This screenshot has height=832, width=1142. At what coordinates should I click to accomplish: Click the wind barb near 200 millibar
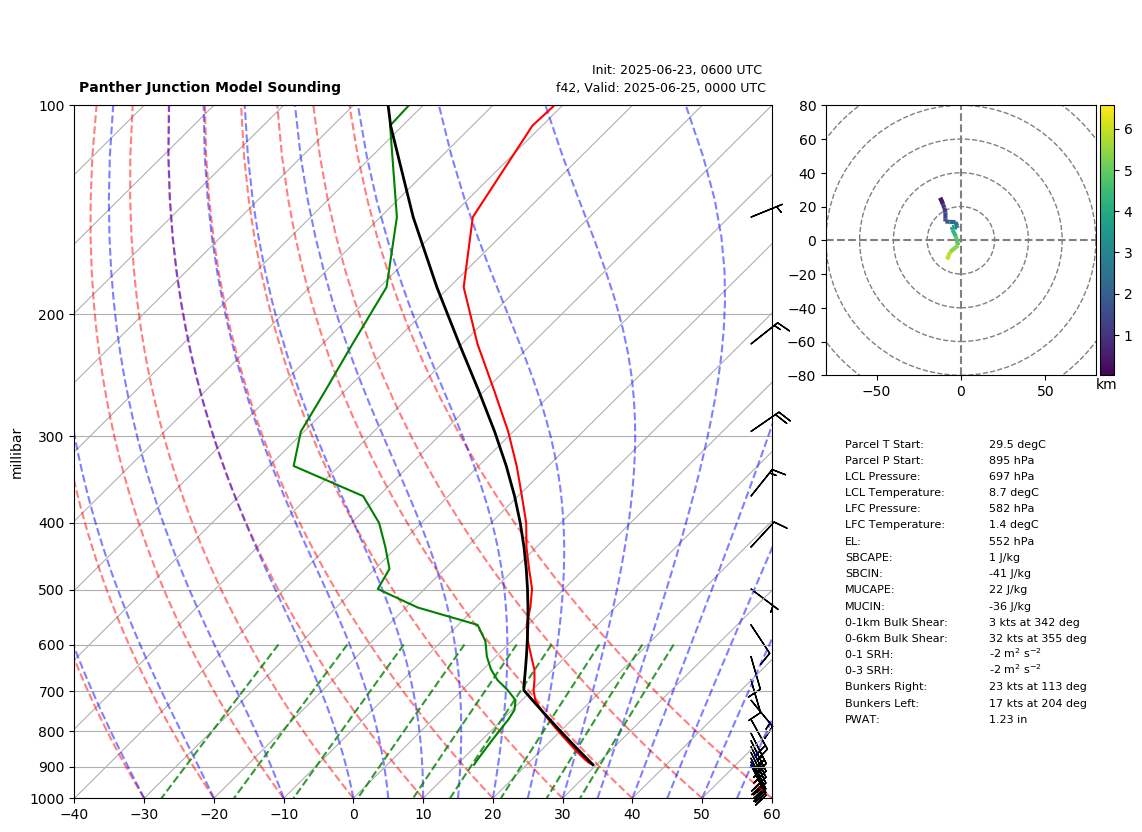click(771, 333)
